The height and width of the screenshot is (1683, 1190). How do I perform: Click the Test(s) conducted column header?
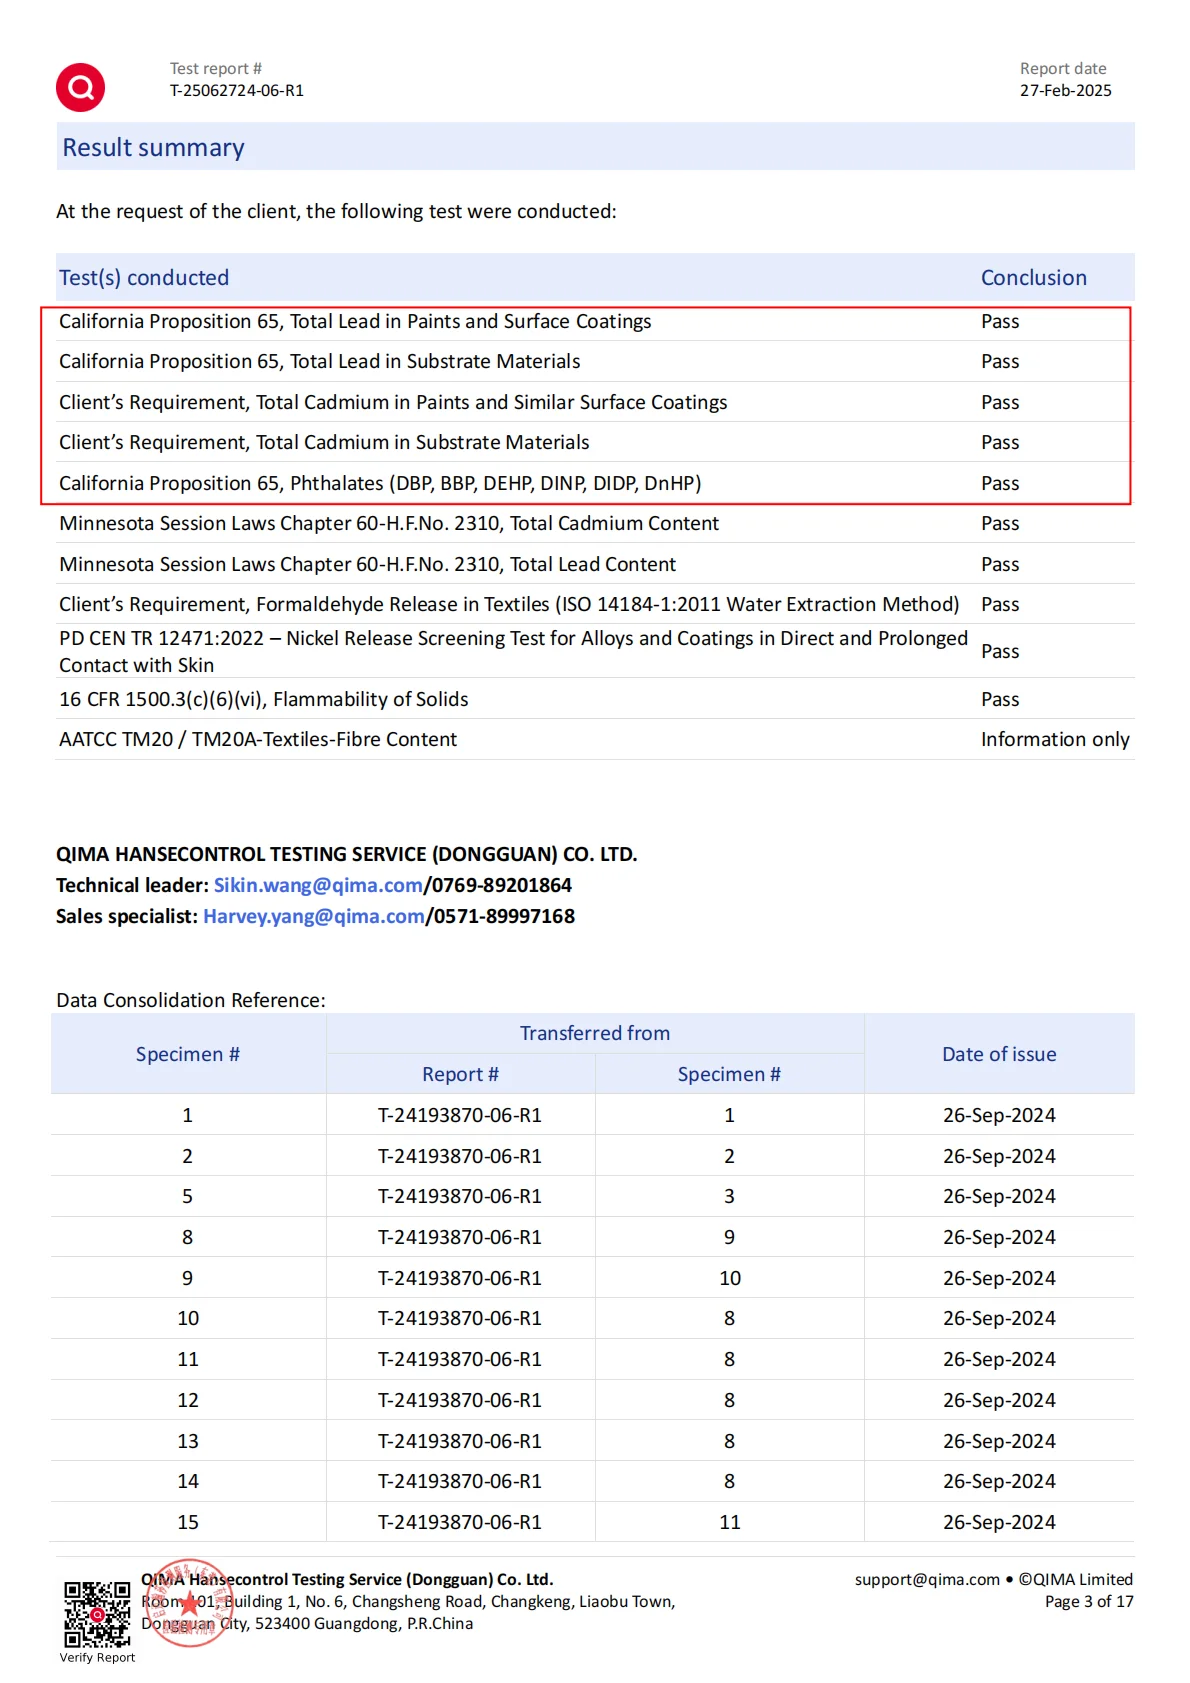(x=144, y=278)
